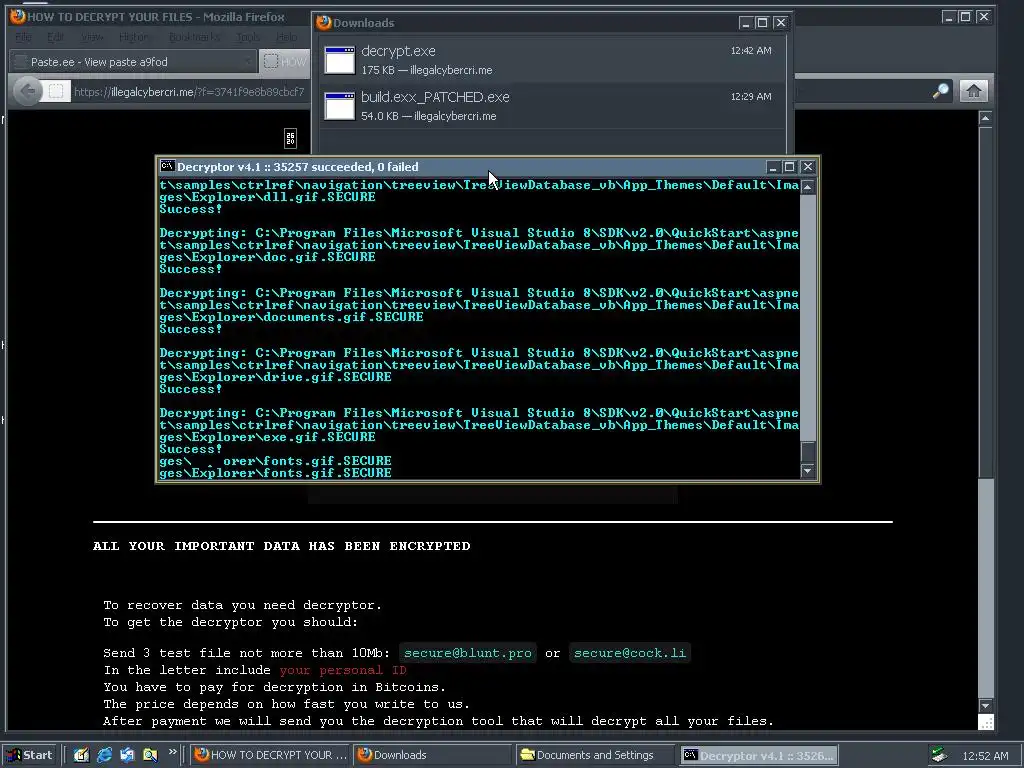Click console line 'ges\Explorer\documents.gif.SECURE'
This screenshot has height=768, width=1024.
291,317
